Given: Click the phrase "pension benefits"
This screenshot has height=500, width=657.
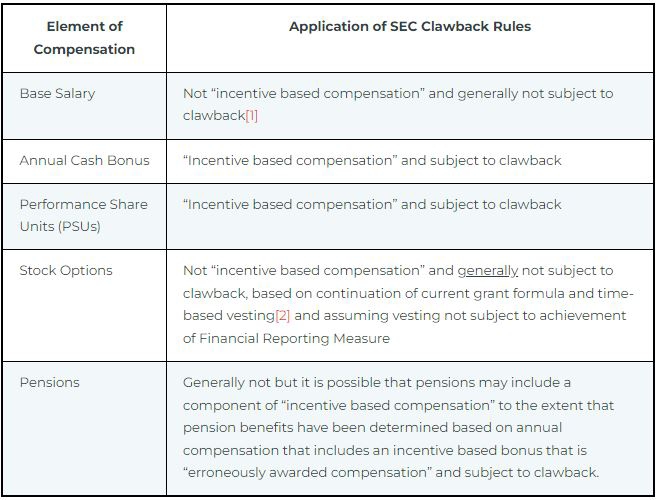Looking at the screenshot, I should point(235,428).
